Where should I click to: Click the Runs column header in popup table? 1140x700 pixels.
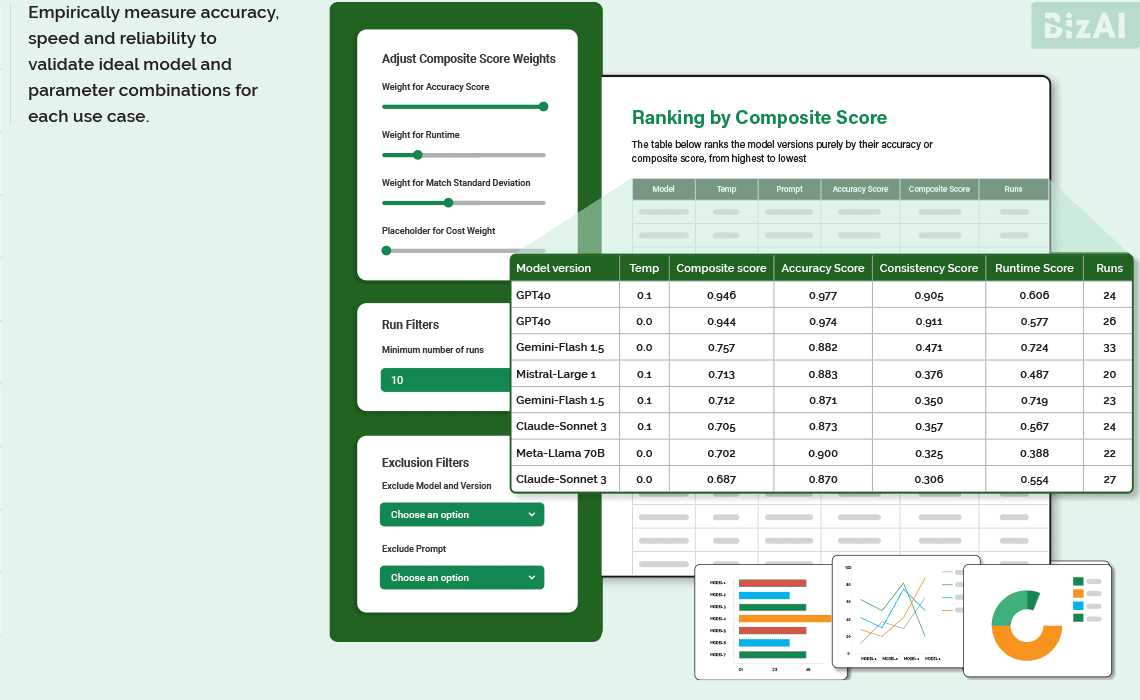(1109, 268)
